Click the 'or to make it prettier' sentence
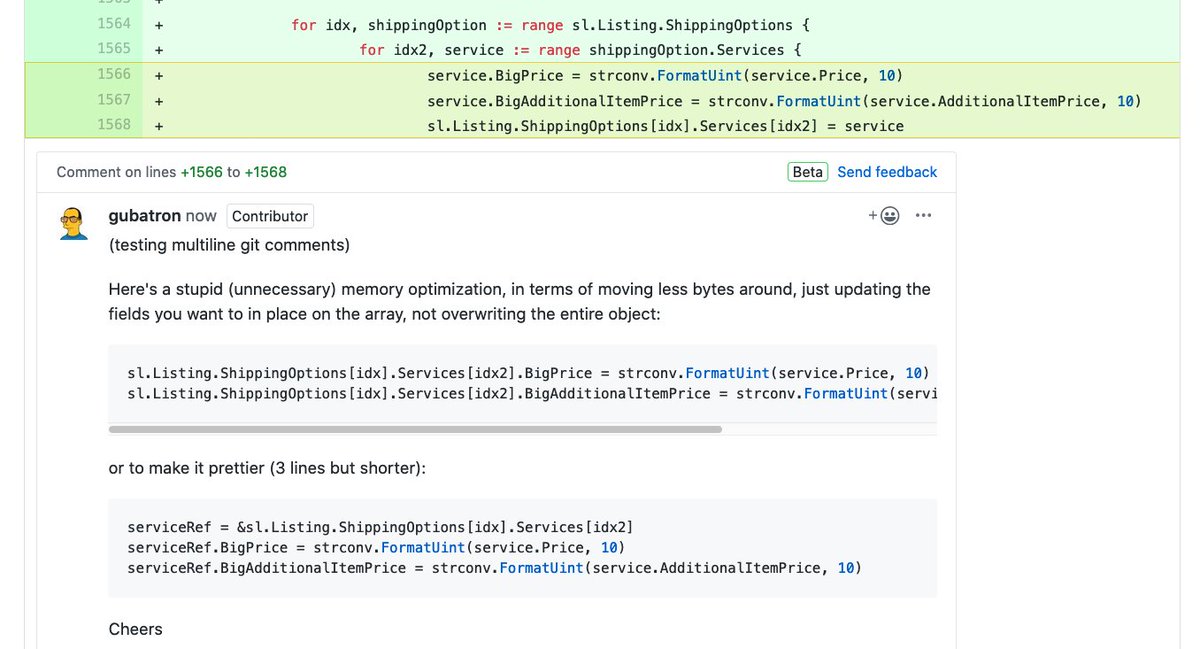The height and width of the screenshot is (649, 1200). click(267, 468)
